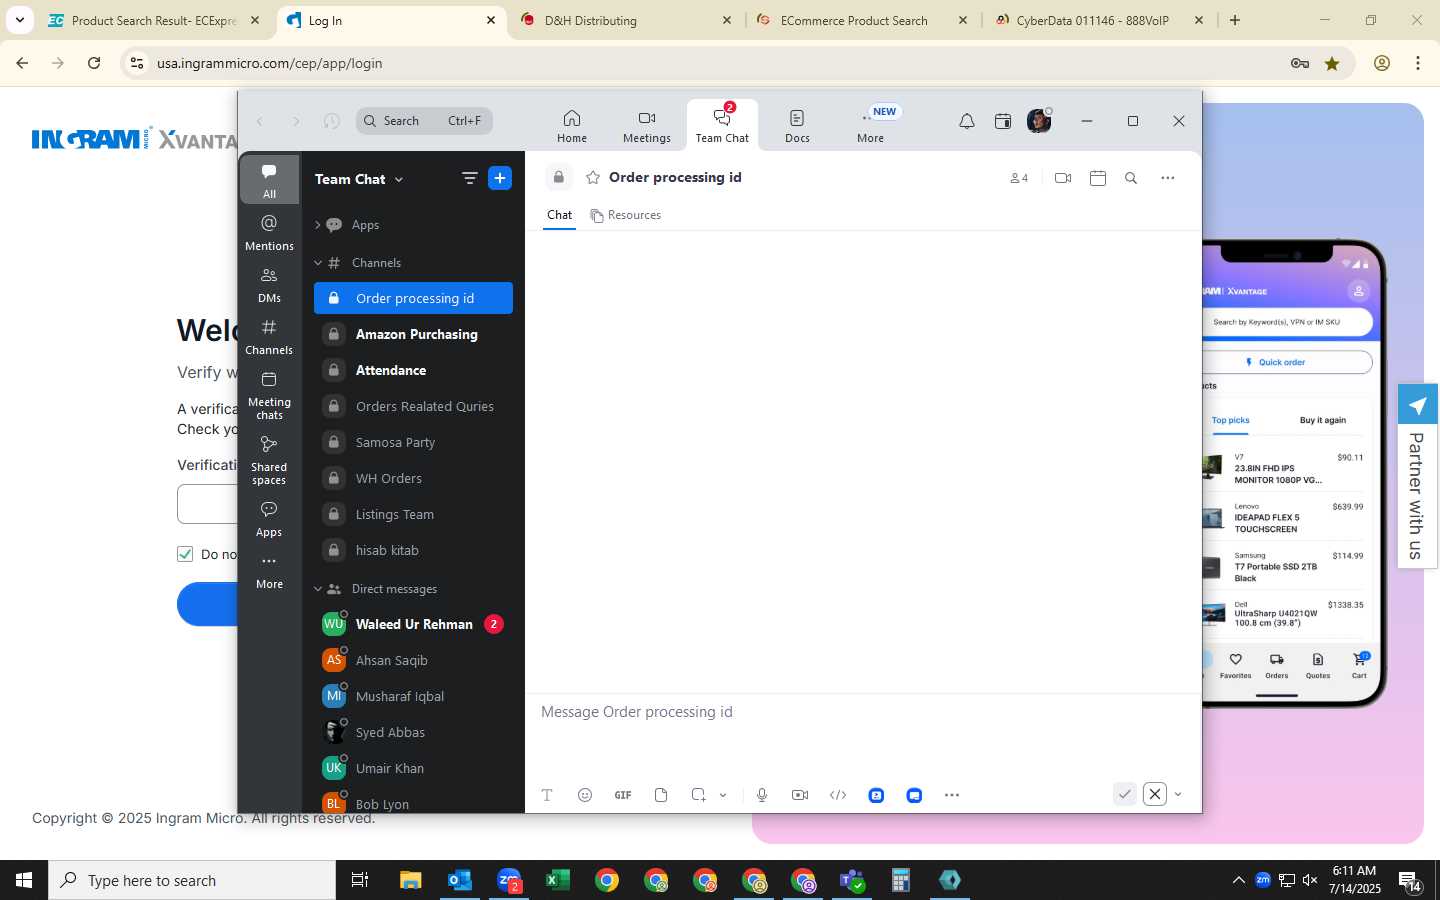The image size is (1440, 900).
Task: Click the file attachment icon
Action: click(661, 795)
